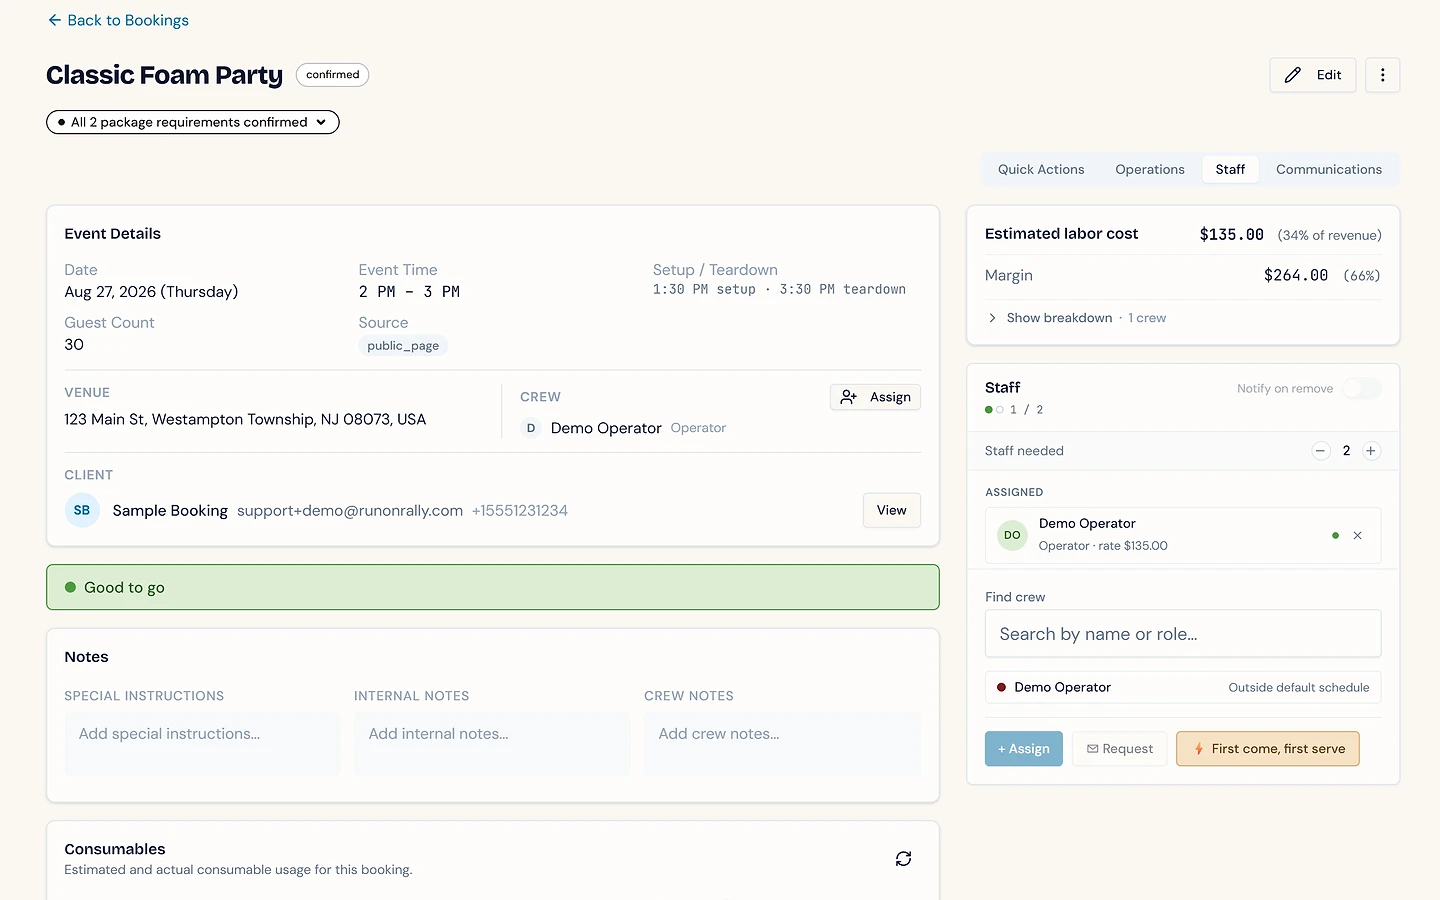This screenshot has width=1440, height=900.
Task: Choose First come, first serve option
Action: click(x=1268, y=749)
